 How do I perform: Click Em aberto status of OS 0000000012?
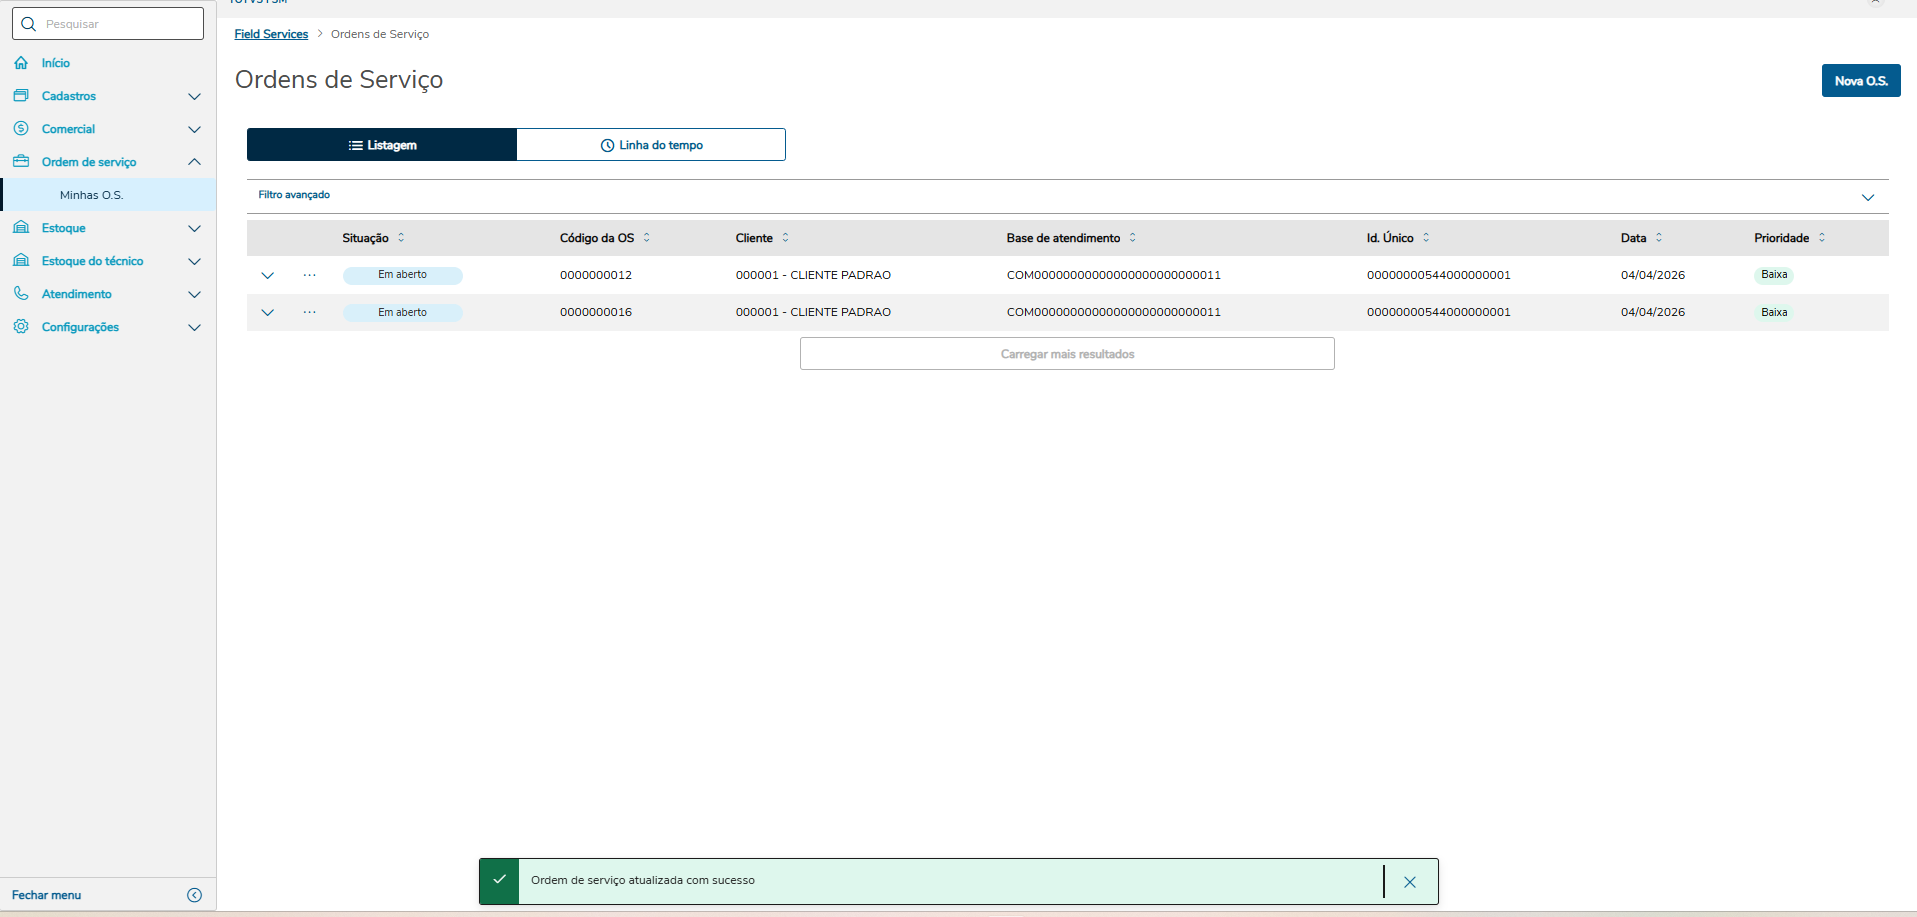(402, 275)
